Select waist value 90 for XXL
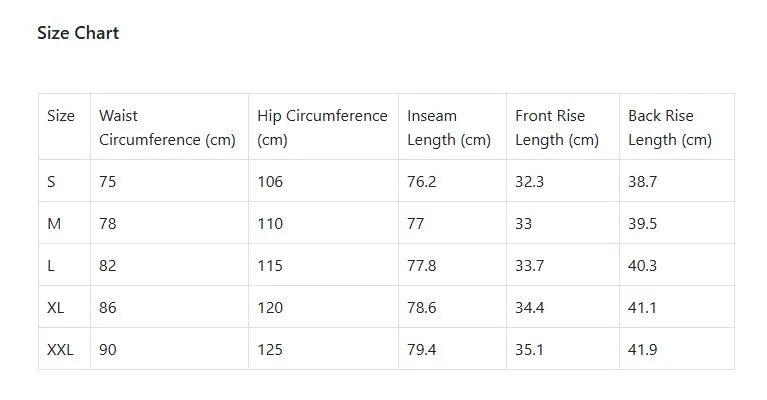The image size is (767, 400). 108,350
